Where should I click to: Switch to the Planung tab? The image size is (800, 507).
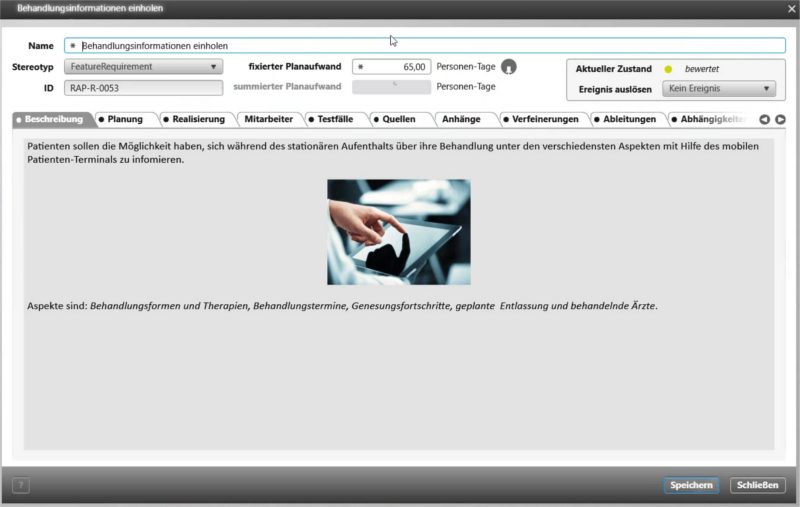[125, 119]
